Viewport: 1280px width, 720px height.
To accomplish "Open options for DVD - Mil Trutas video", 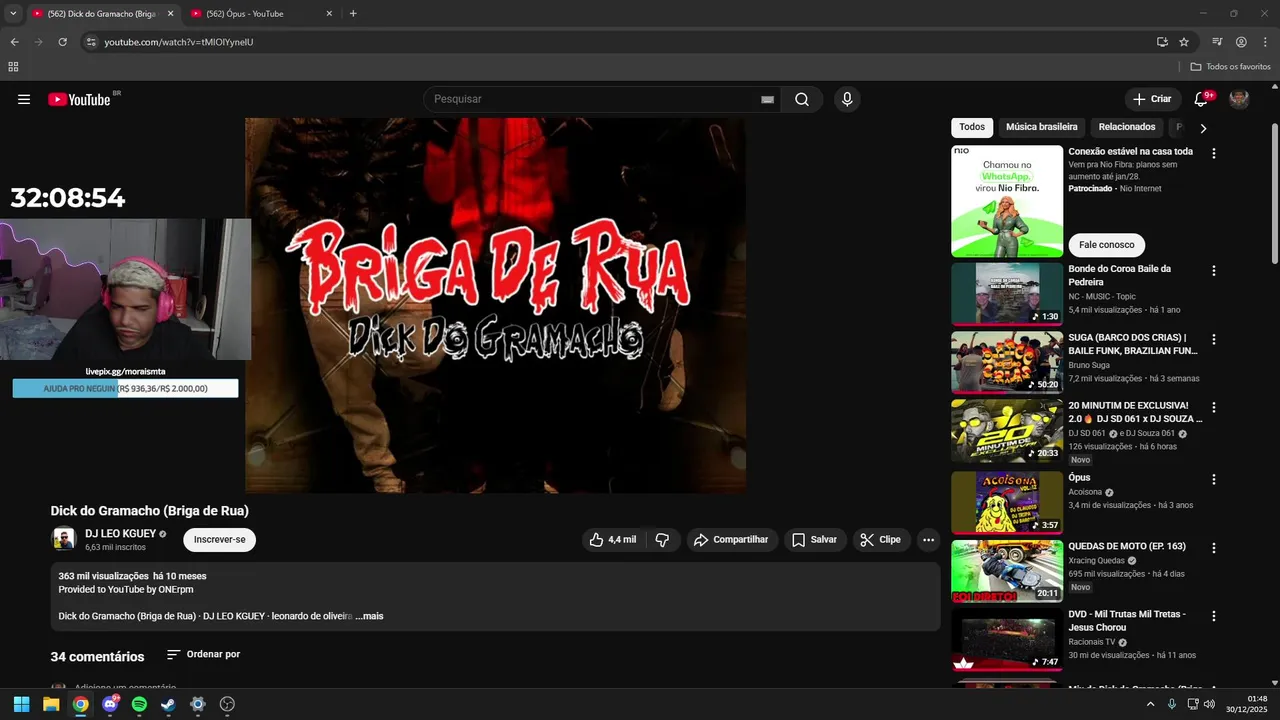I will coord(1214,616).
